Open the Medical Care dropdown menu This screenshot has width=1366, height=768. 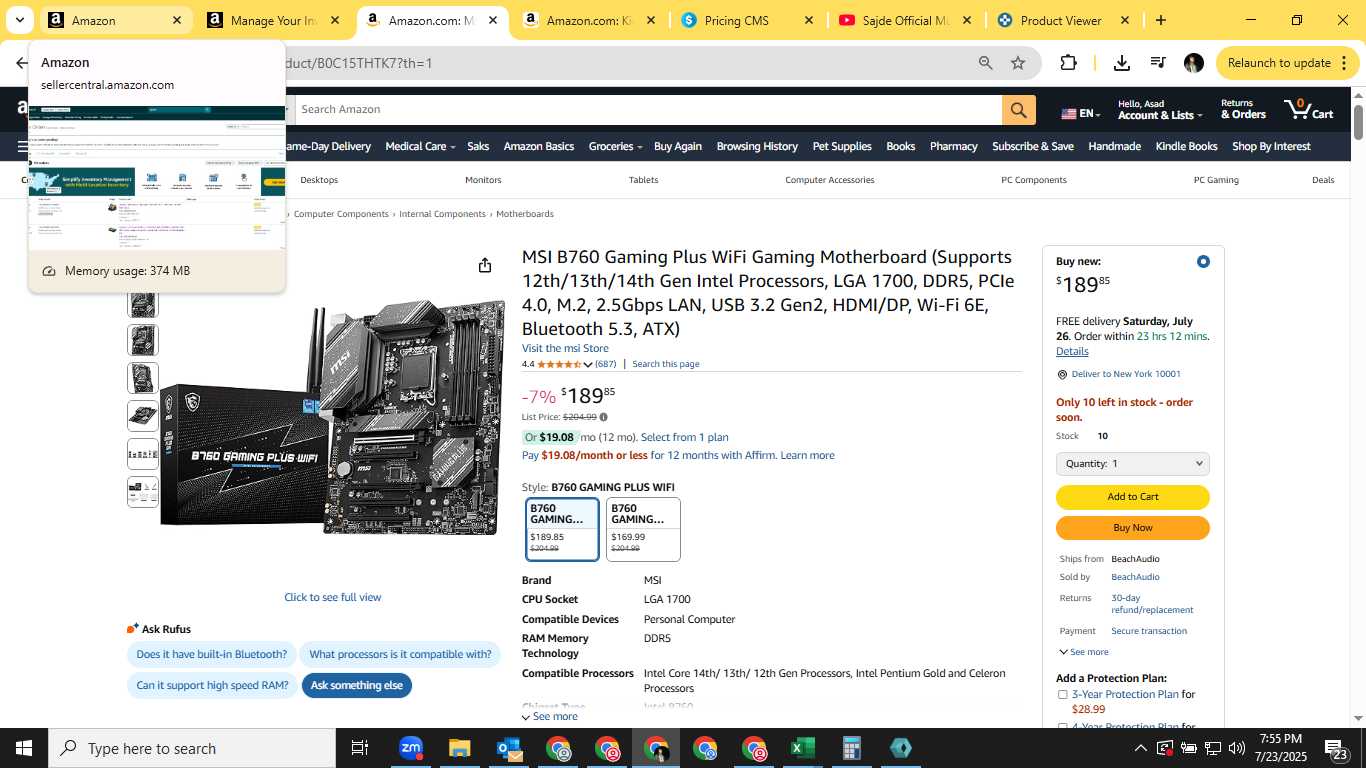pyautogui.click(x=420, y=146)
